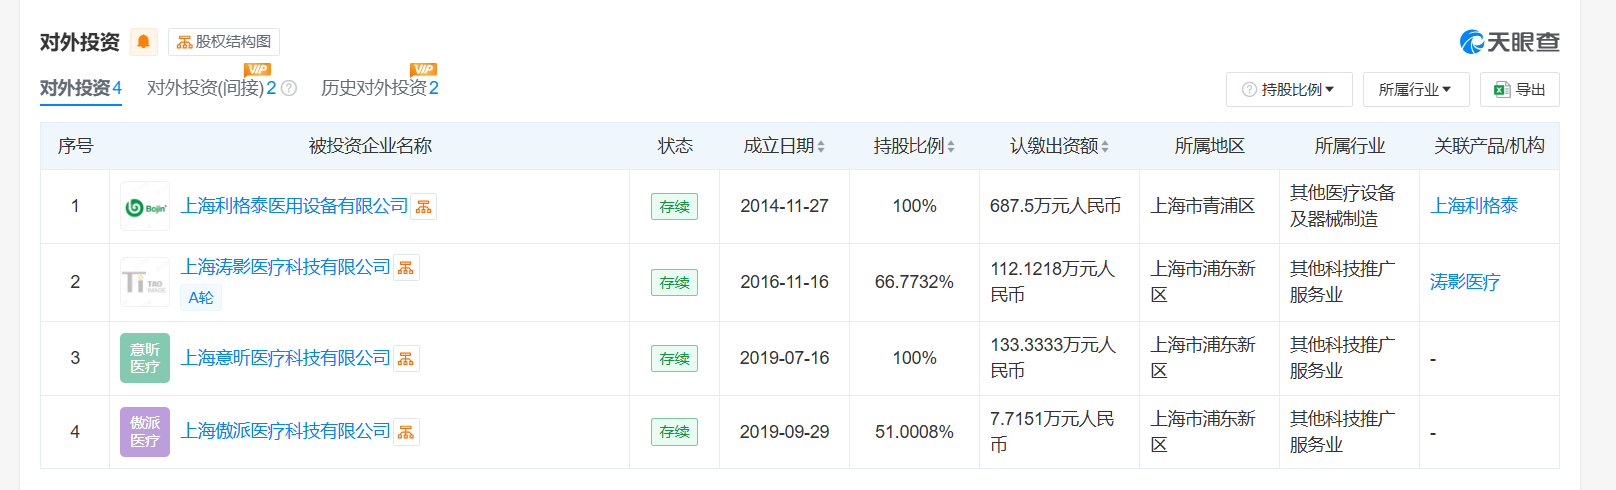Export the table with 导出 button

pos(1520,90)
